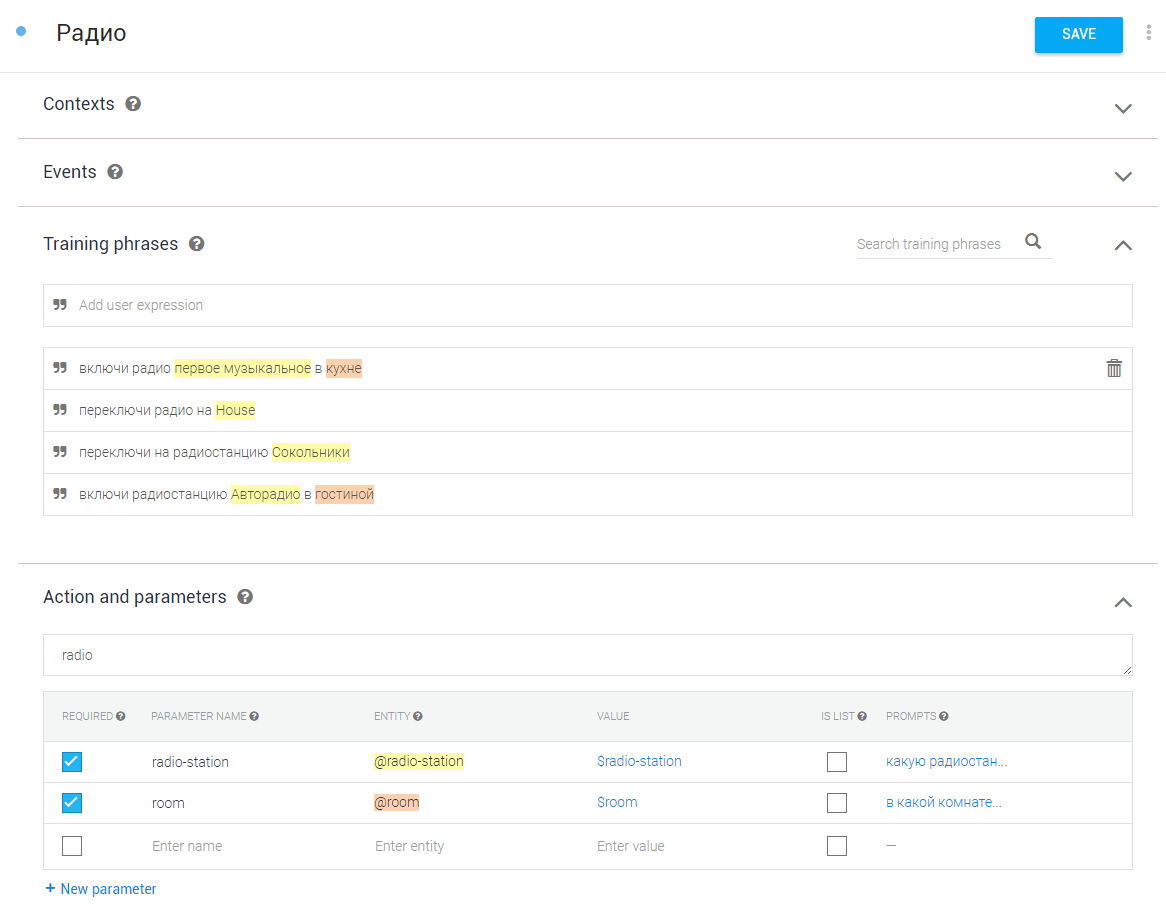Click the New parameter link
The width and height of the screenshot is (1166, 923).
pyautogui.click(x=101, y=889)
